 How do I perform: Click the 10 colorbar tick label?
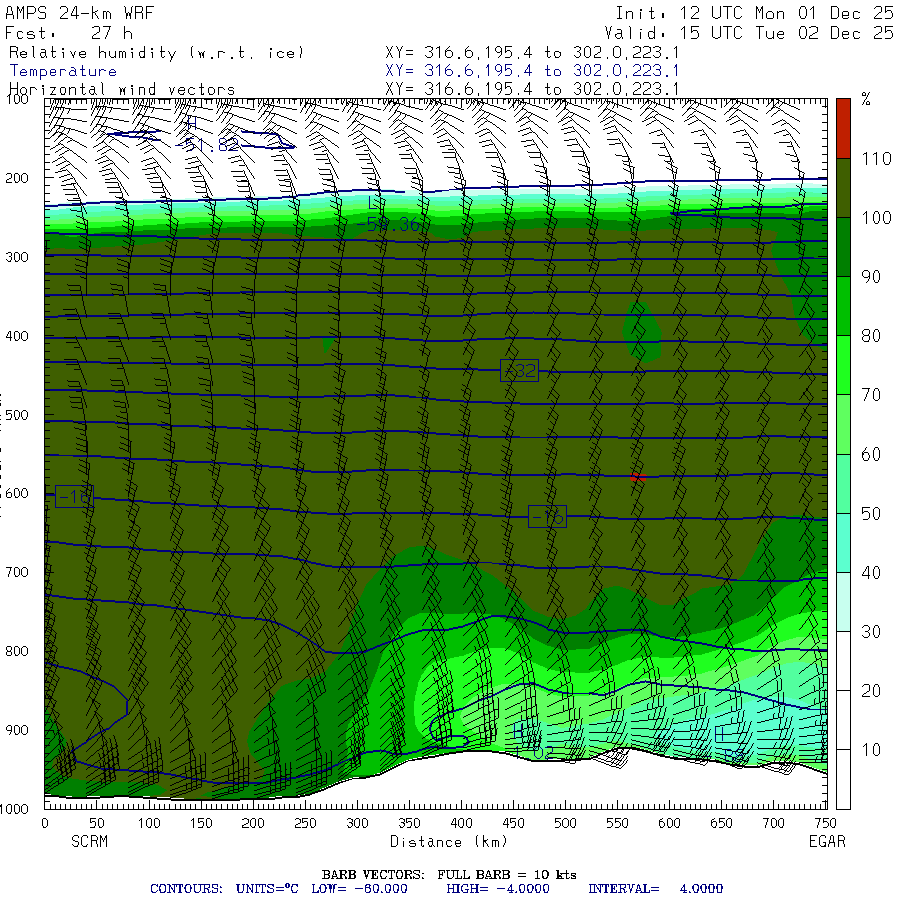click(x=871, y=750)
